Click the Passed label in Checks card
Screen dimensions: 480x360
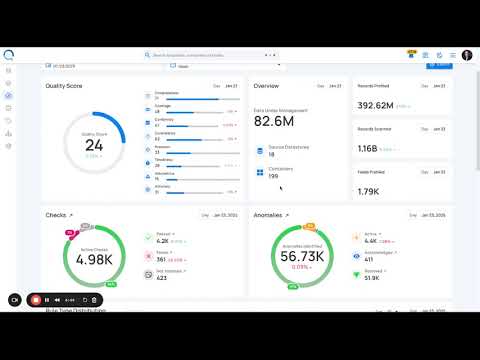pyautogui.click(x=163, y=234)
